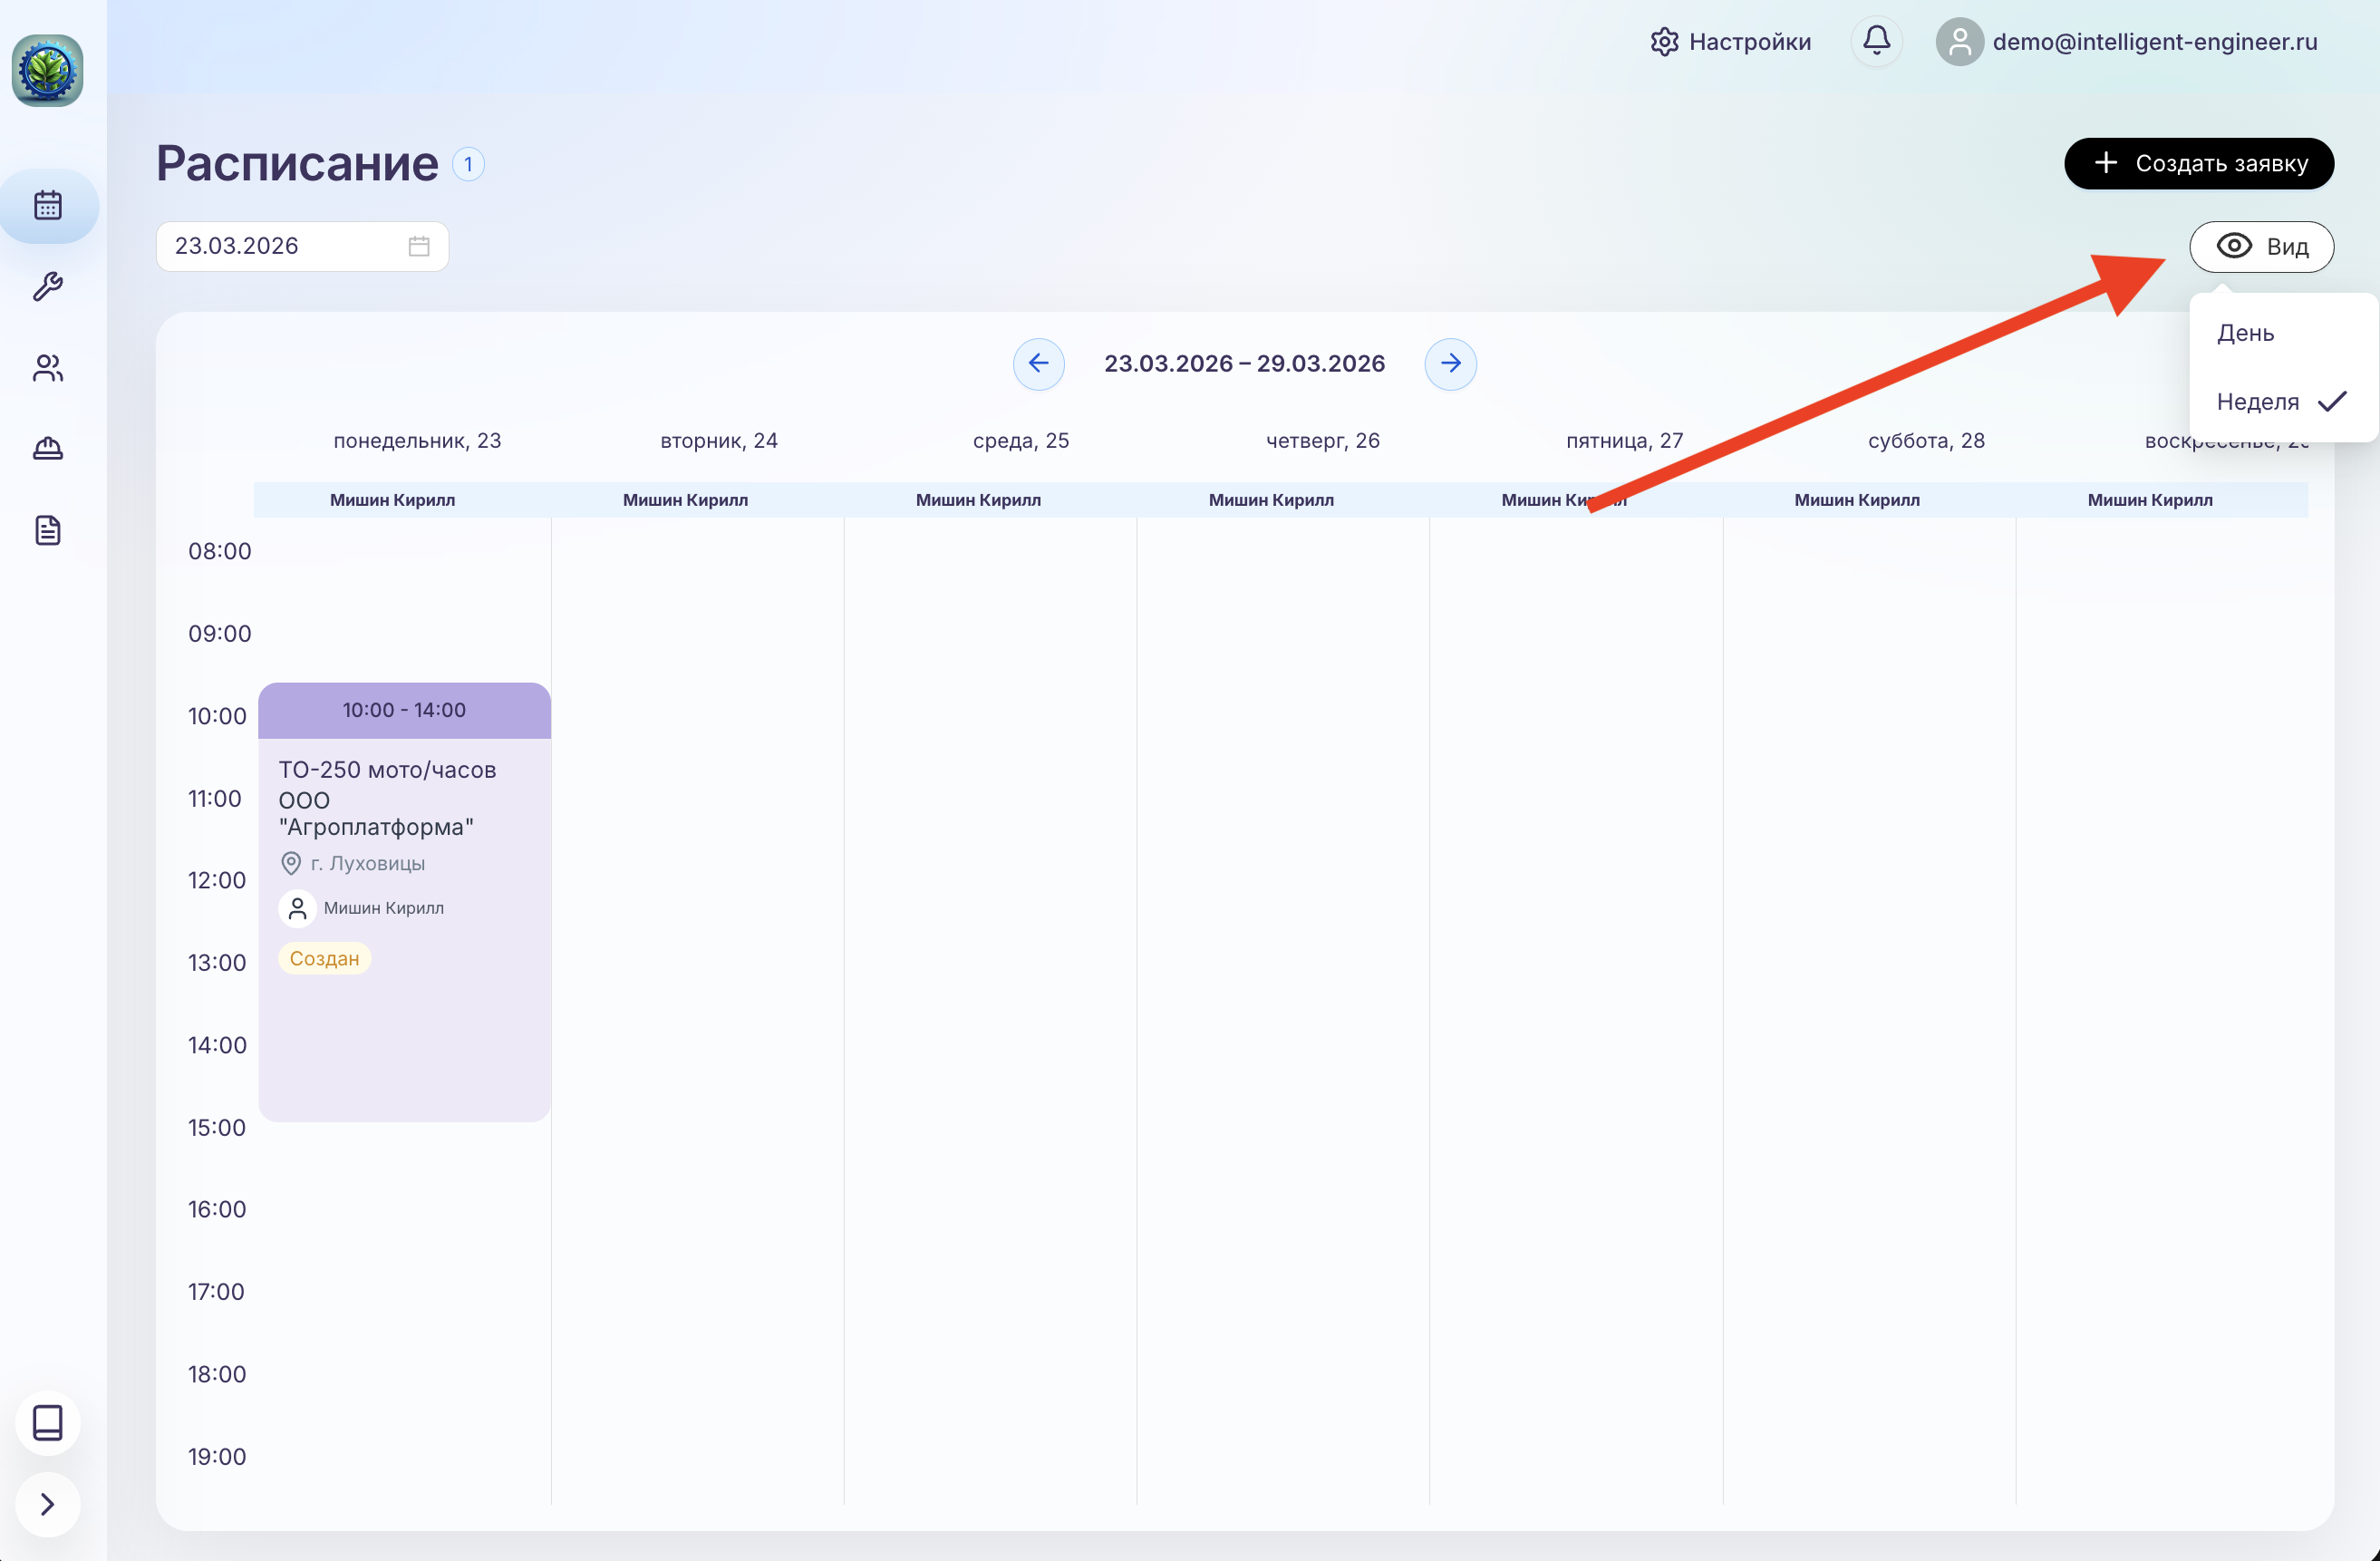Toggle the Вид view dropdown
Image resolution: width=2380 pixels, height=1561 pixels.
pyautogui.click(x=2261, y=246)
